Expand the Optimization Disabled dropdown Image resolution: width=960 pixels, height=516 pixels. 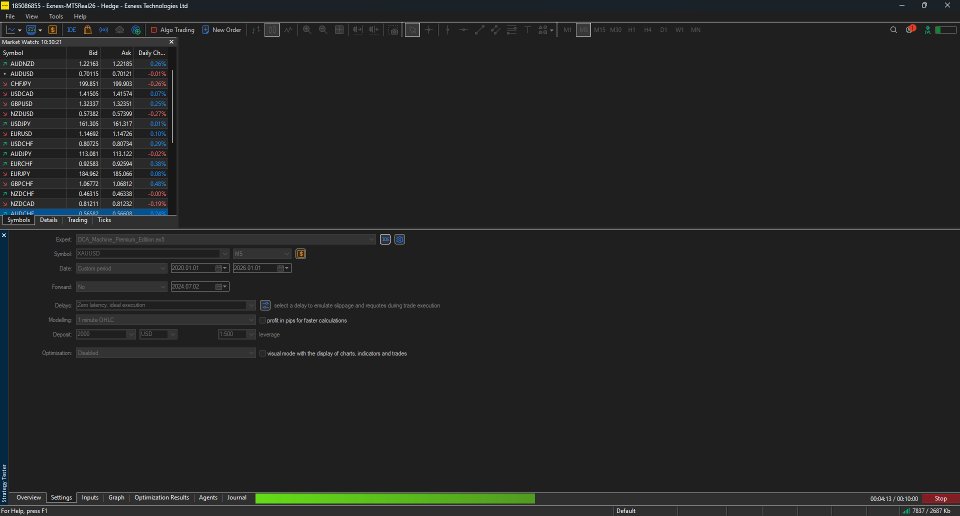click(x=251, y=353)
